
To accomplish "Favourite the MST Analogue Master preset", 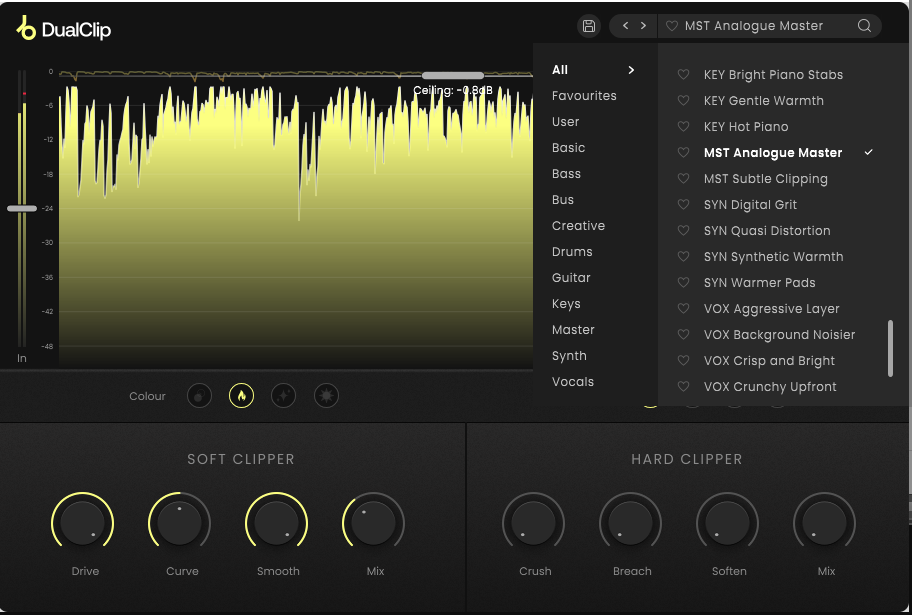I will click(x=683, y=152).
